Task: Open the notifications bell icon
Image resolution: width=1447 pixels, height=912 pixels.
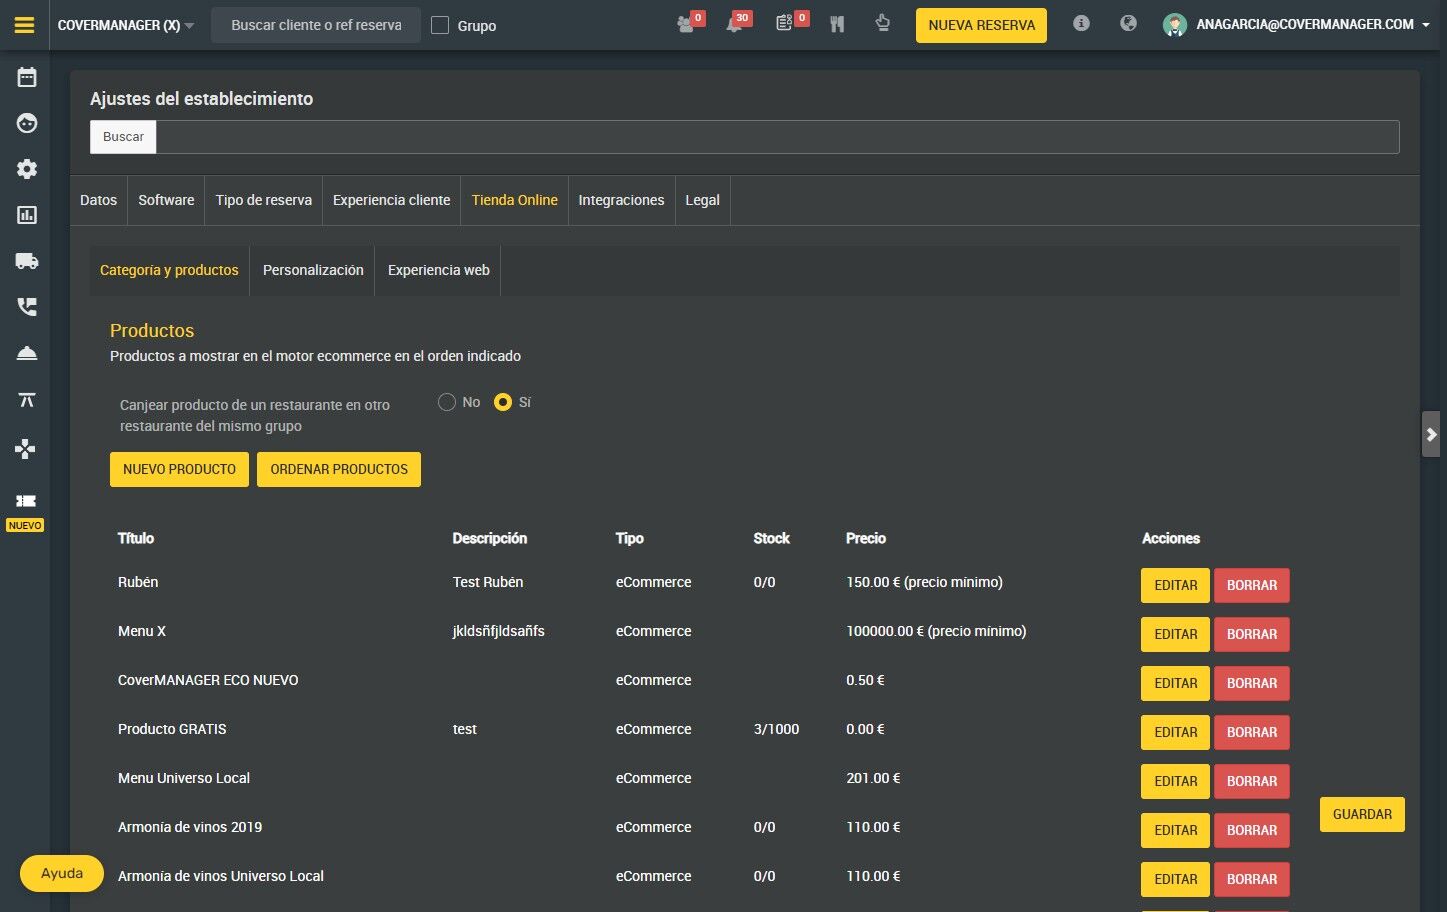Action: click(735, 24)
